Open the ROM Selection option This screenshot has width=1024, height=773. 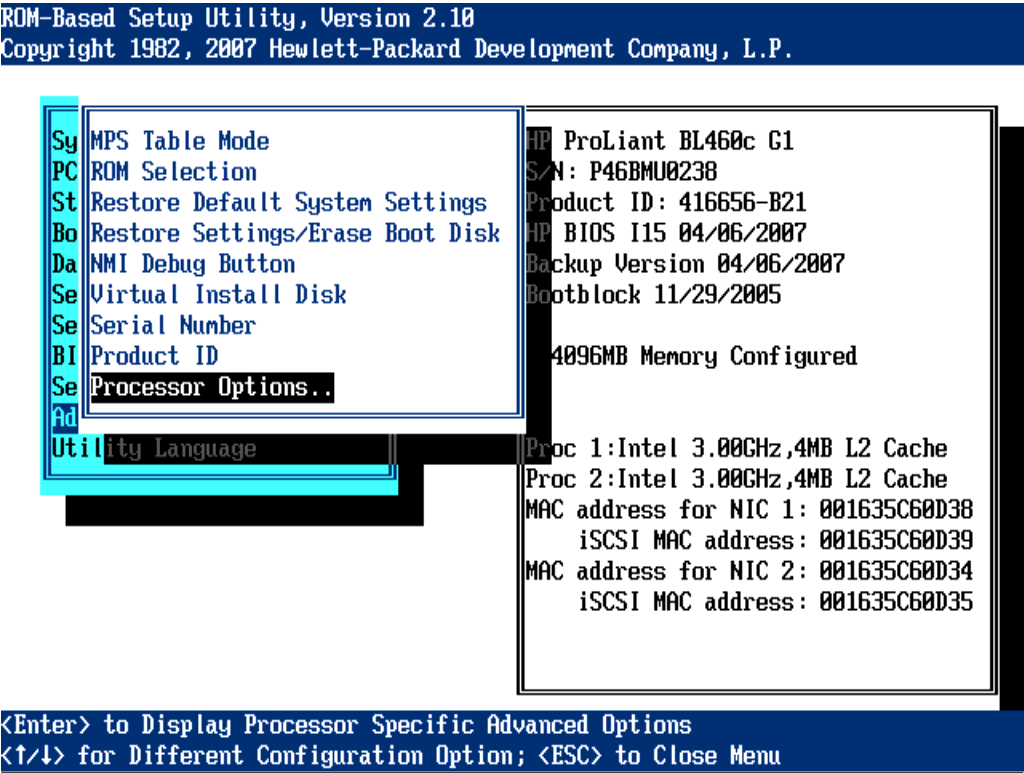(174, 172)
